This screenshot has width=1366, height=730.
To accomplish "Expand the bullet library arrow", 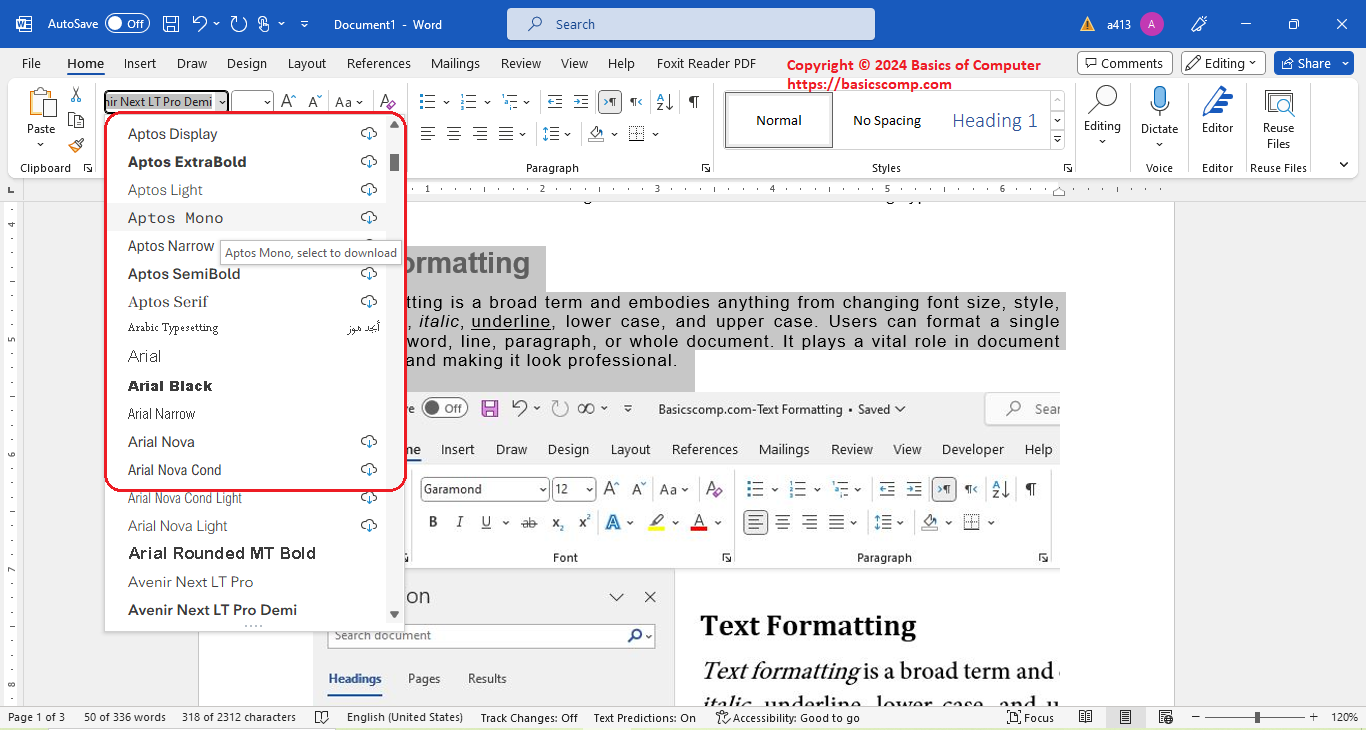I will coord(445,102).
